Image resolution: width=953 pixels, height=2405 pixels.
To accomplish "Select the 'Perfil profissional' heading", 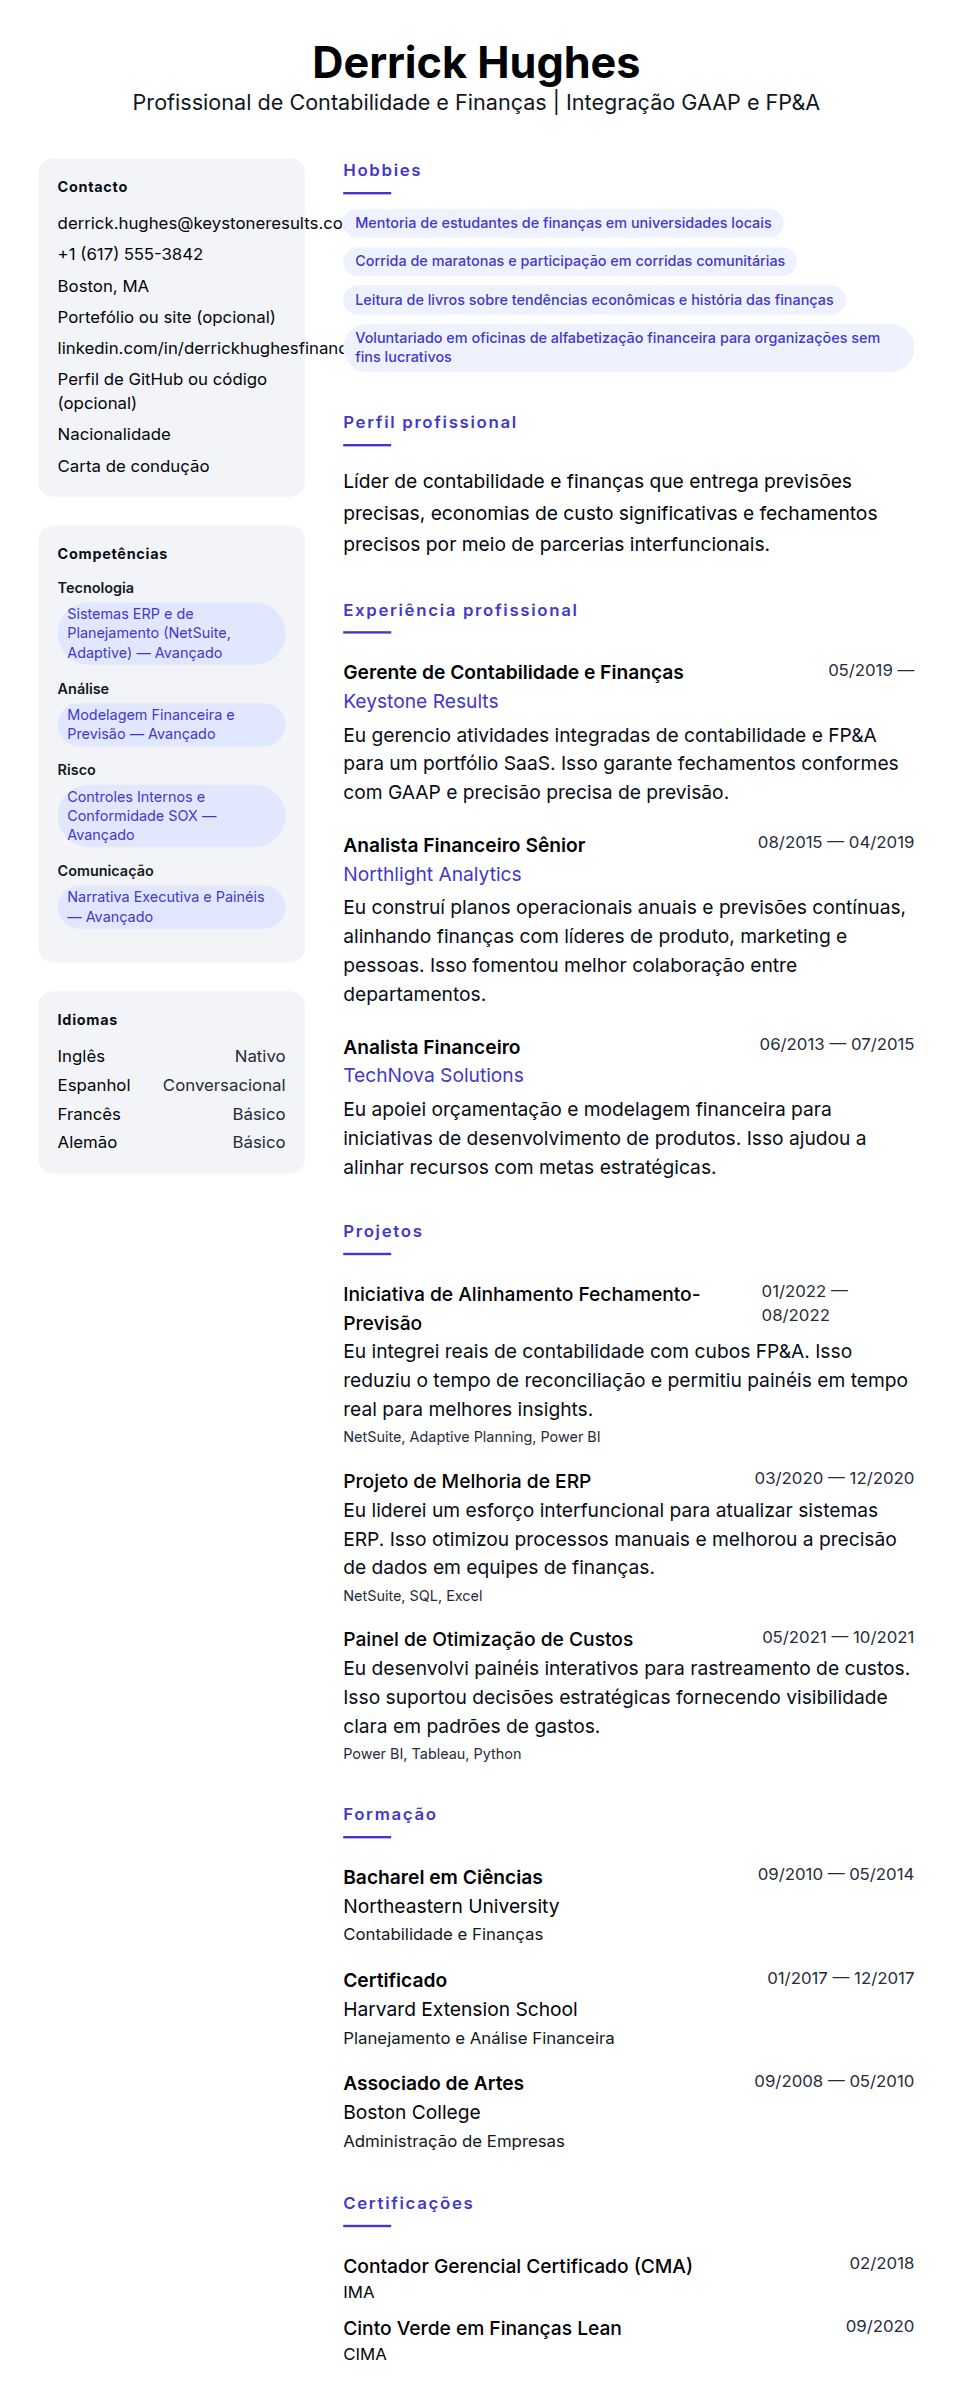I will point(430,422).
